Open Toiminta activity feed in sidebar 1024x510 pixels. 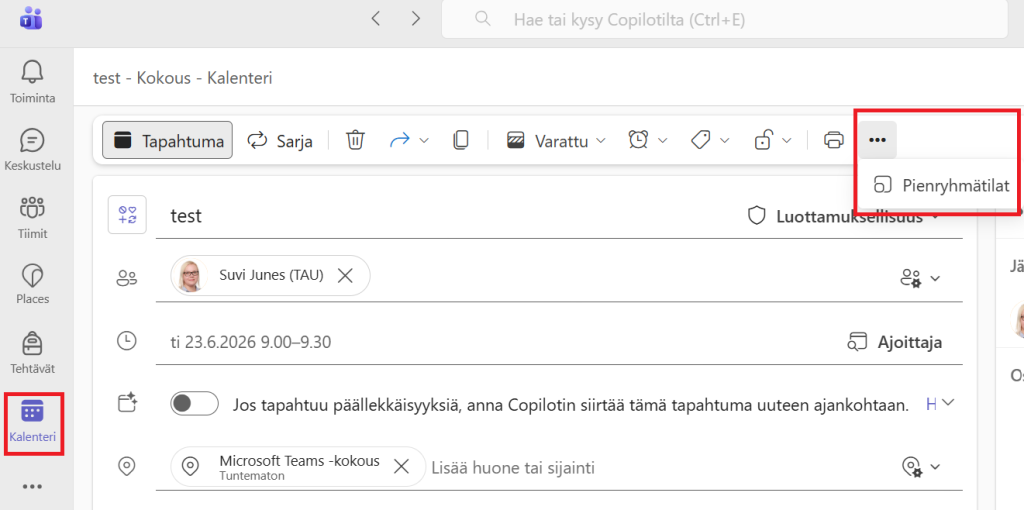click(x=32, y=82)
